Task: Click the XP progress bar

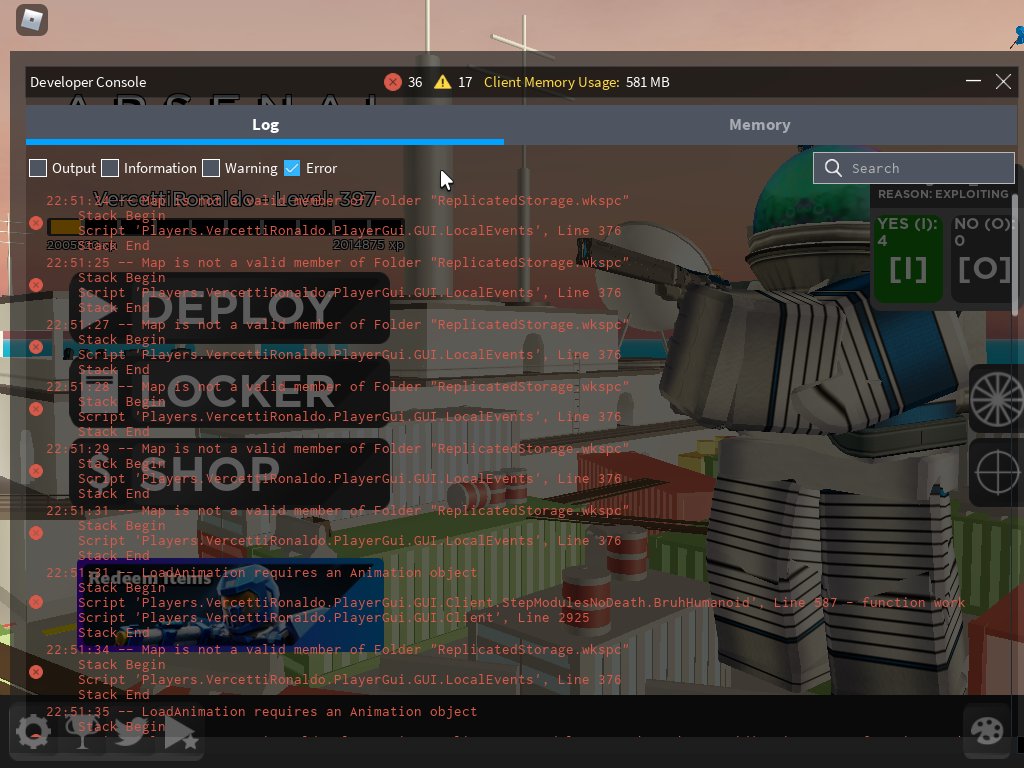Action: [226, 227]
